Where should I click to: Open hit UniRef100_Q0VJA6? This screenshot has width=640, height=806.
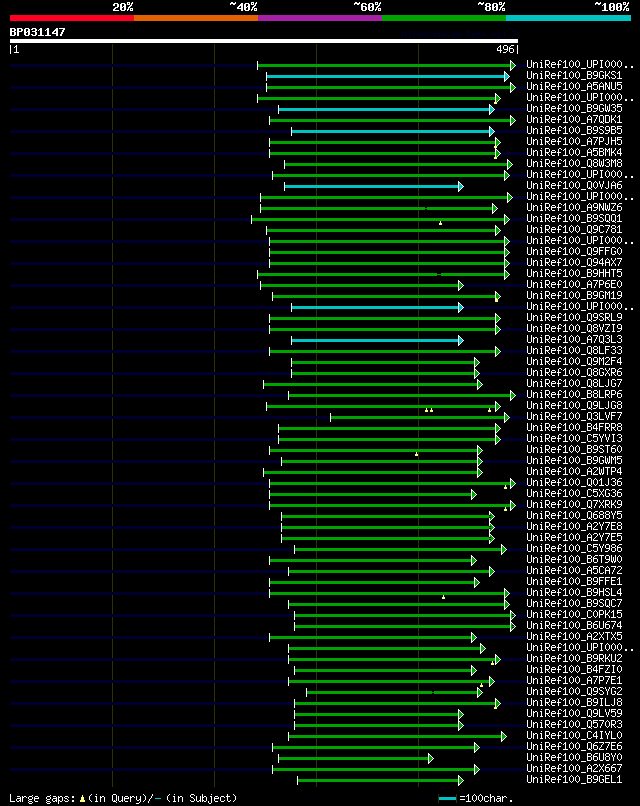[574, 186]
